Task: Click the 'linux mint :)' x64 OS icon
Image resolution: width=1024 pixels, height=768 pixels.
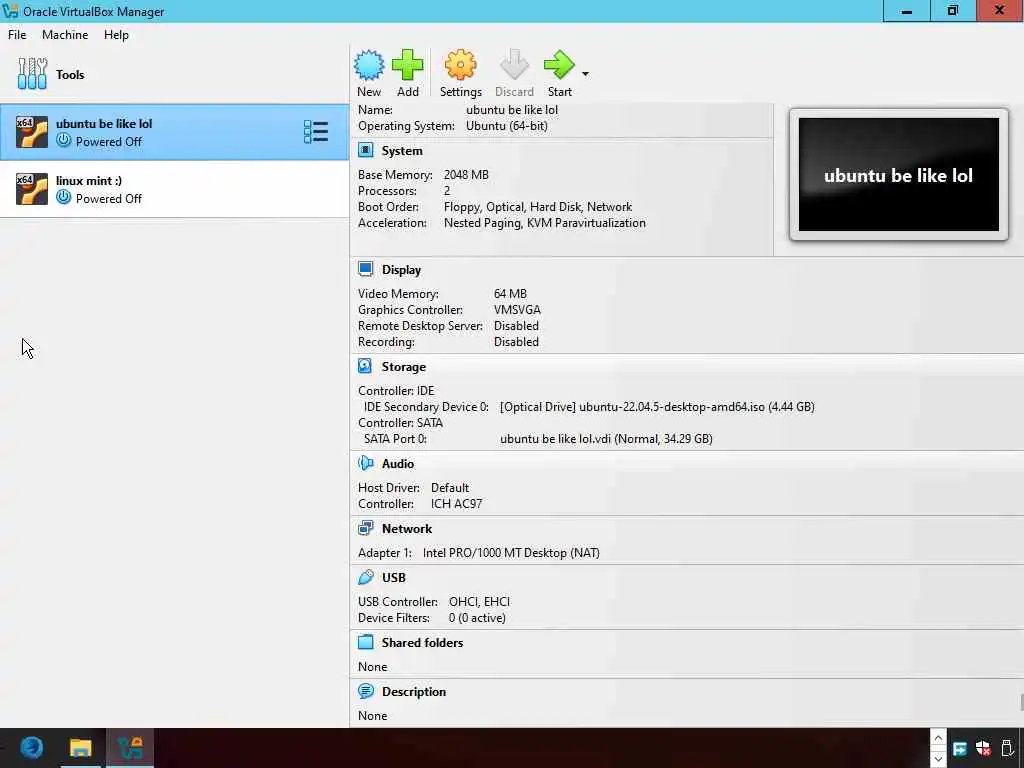Action: (31, 189)
